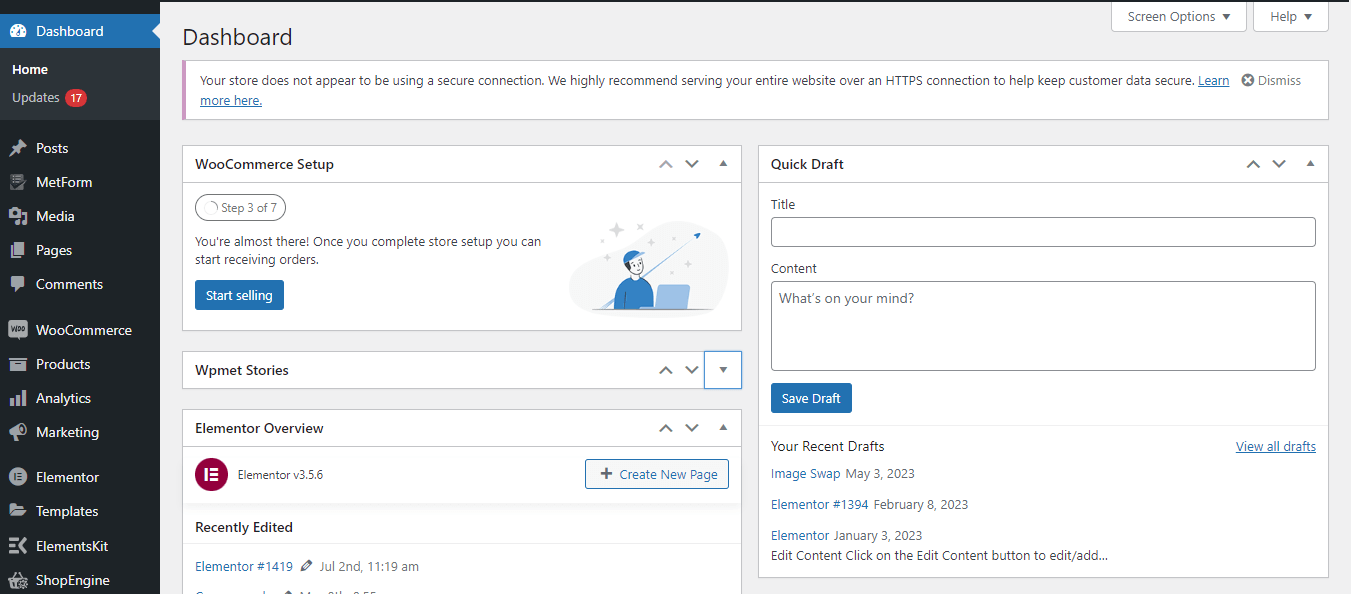Click the Marketing megaphone icon
This screenshot has height=594, width=1351.
tap(18, 432)
